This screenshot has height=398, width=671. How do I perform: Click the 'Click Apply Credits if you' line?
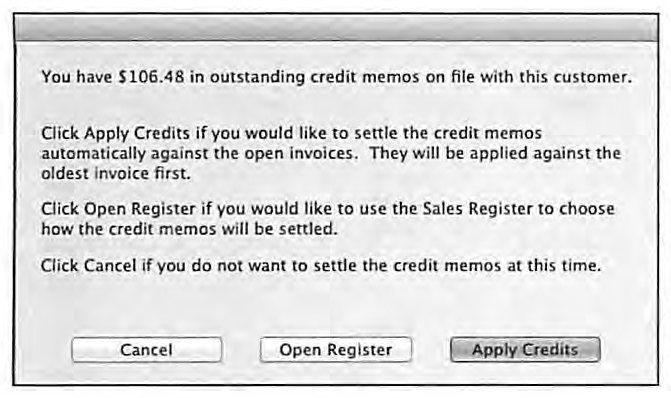(291, 134)
